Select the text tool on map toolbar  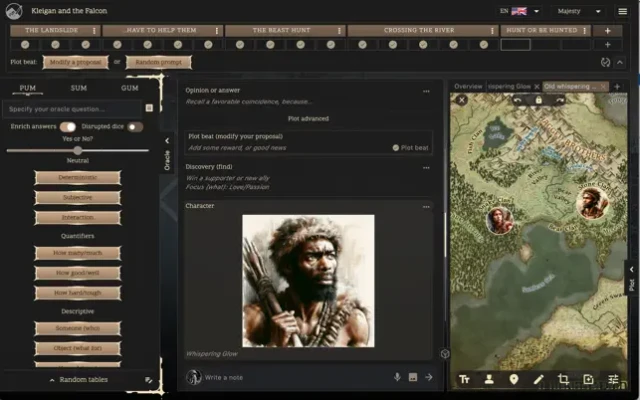464,379
